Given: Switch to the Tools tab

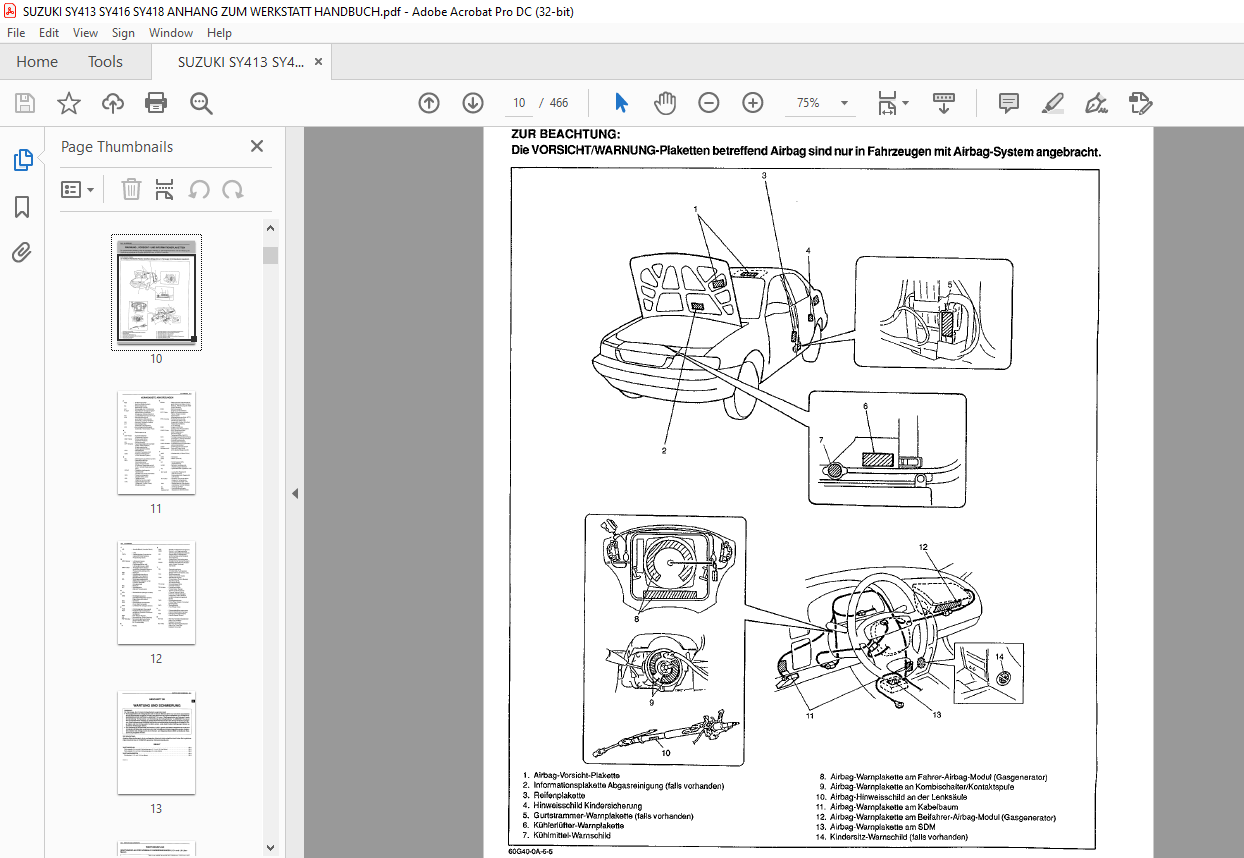Looking at the screenshot, I should pyautogui.click(x=105, y=62).
